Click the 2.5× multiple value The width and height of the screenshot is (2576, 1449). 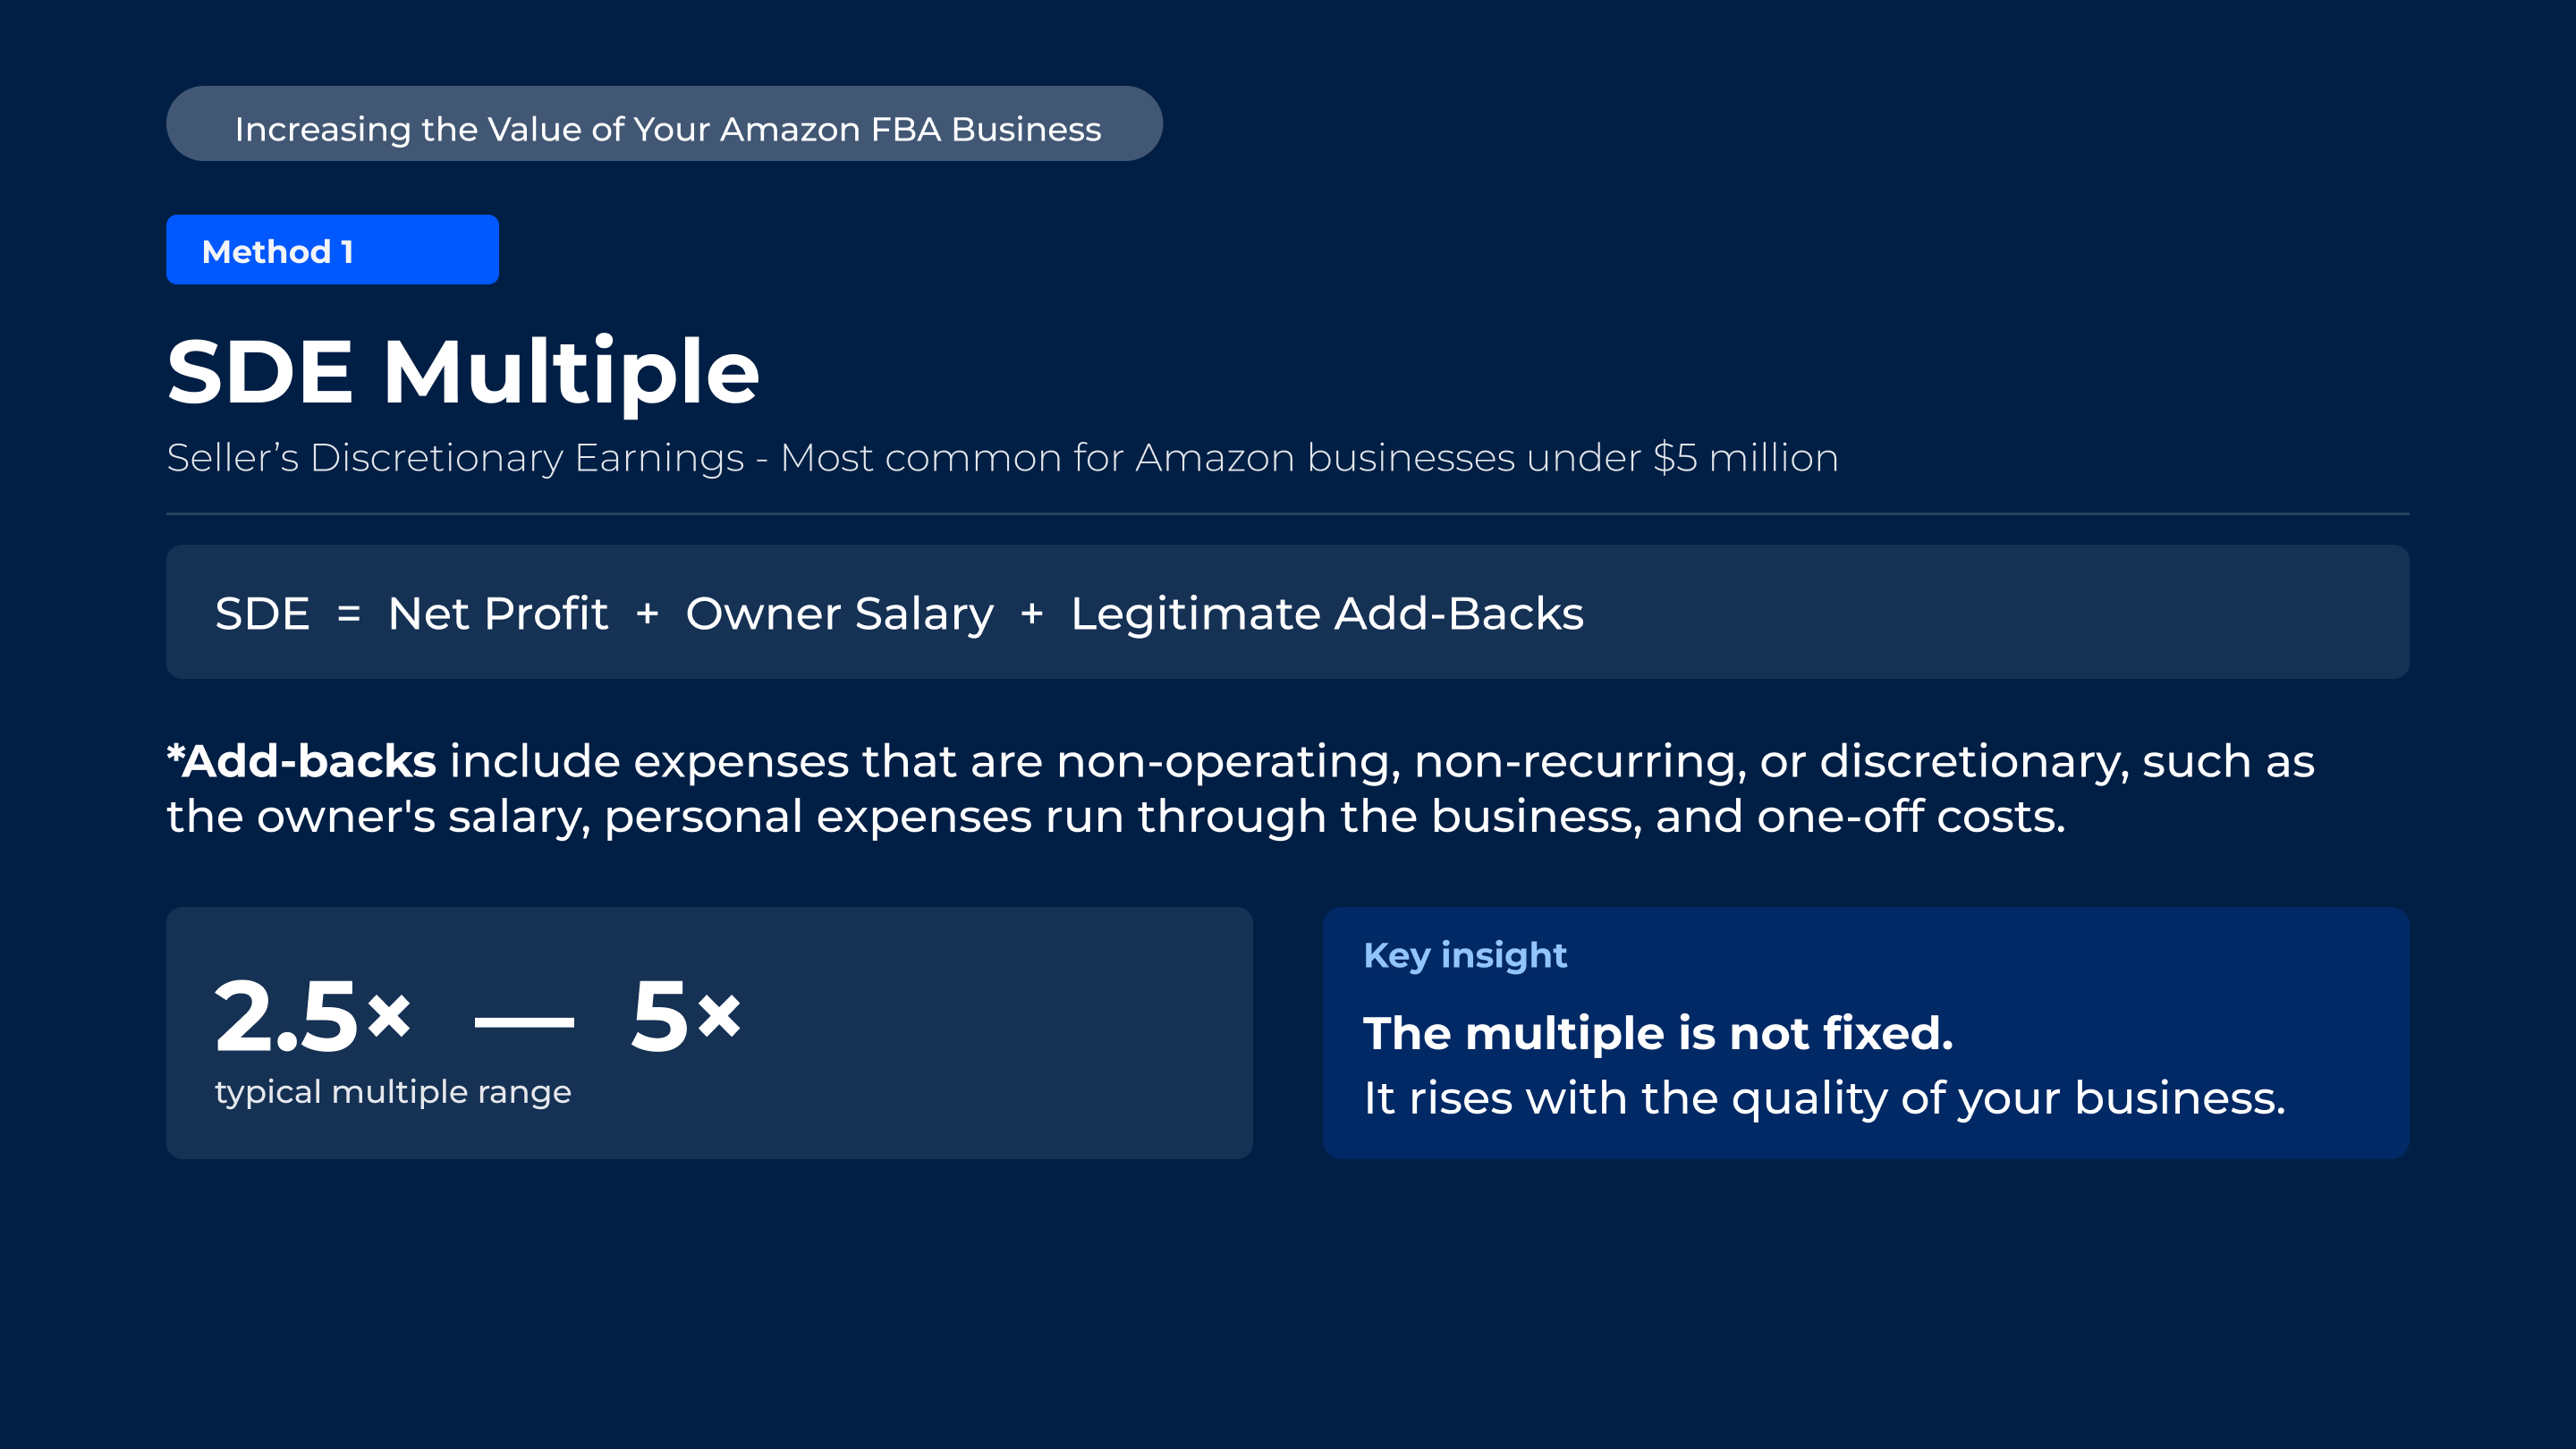coord(313,1016)
